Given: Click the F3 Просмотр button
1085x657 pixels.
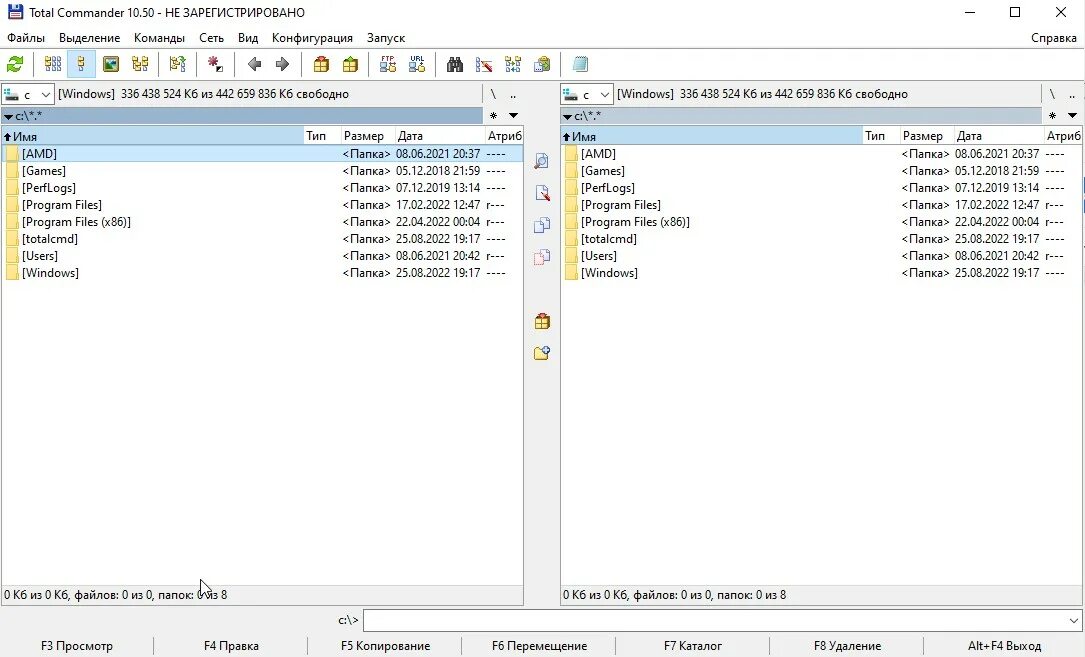Looking at the screenshot, I should [x=77, y=646].
